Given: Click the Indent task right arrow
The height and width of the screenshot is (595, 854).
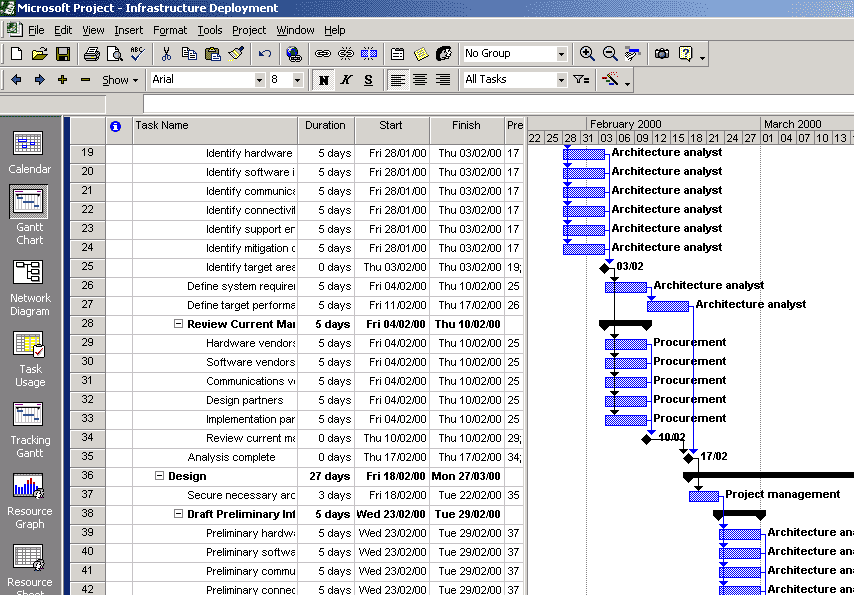Looking at the screenshot, I should (39, 80).
